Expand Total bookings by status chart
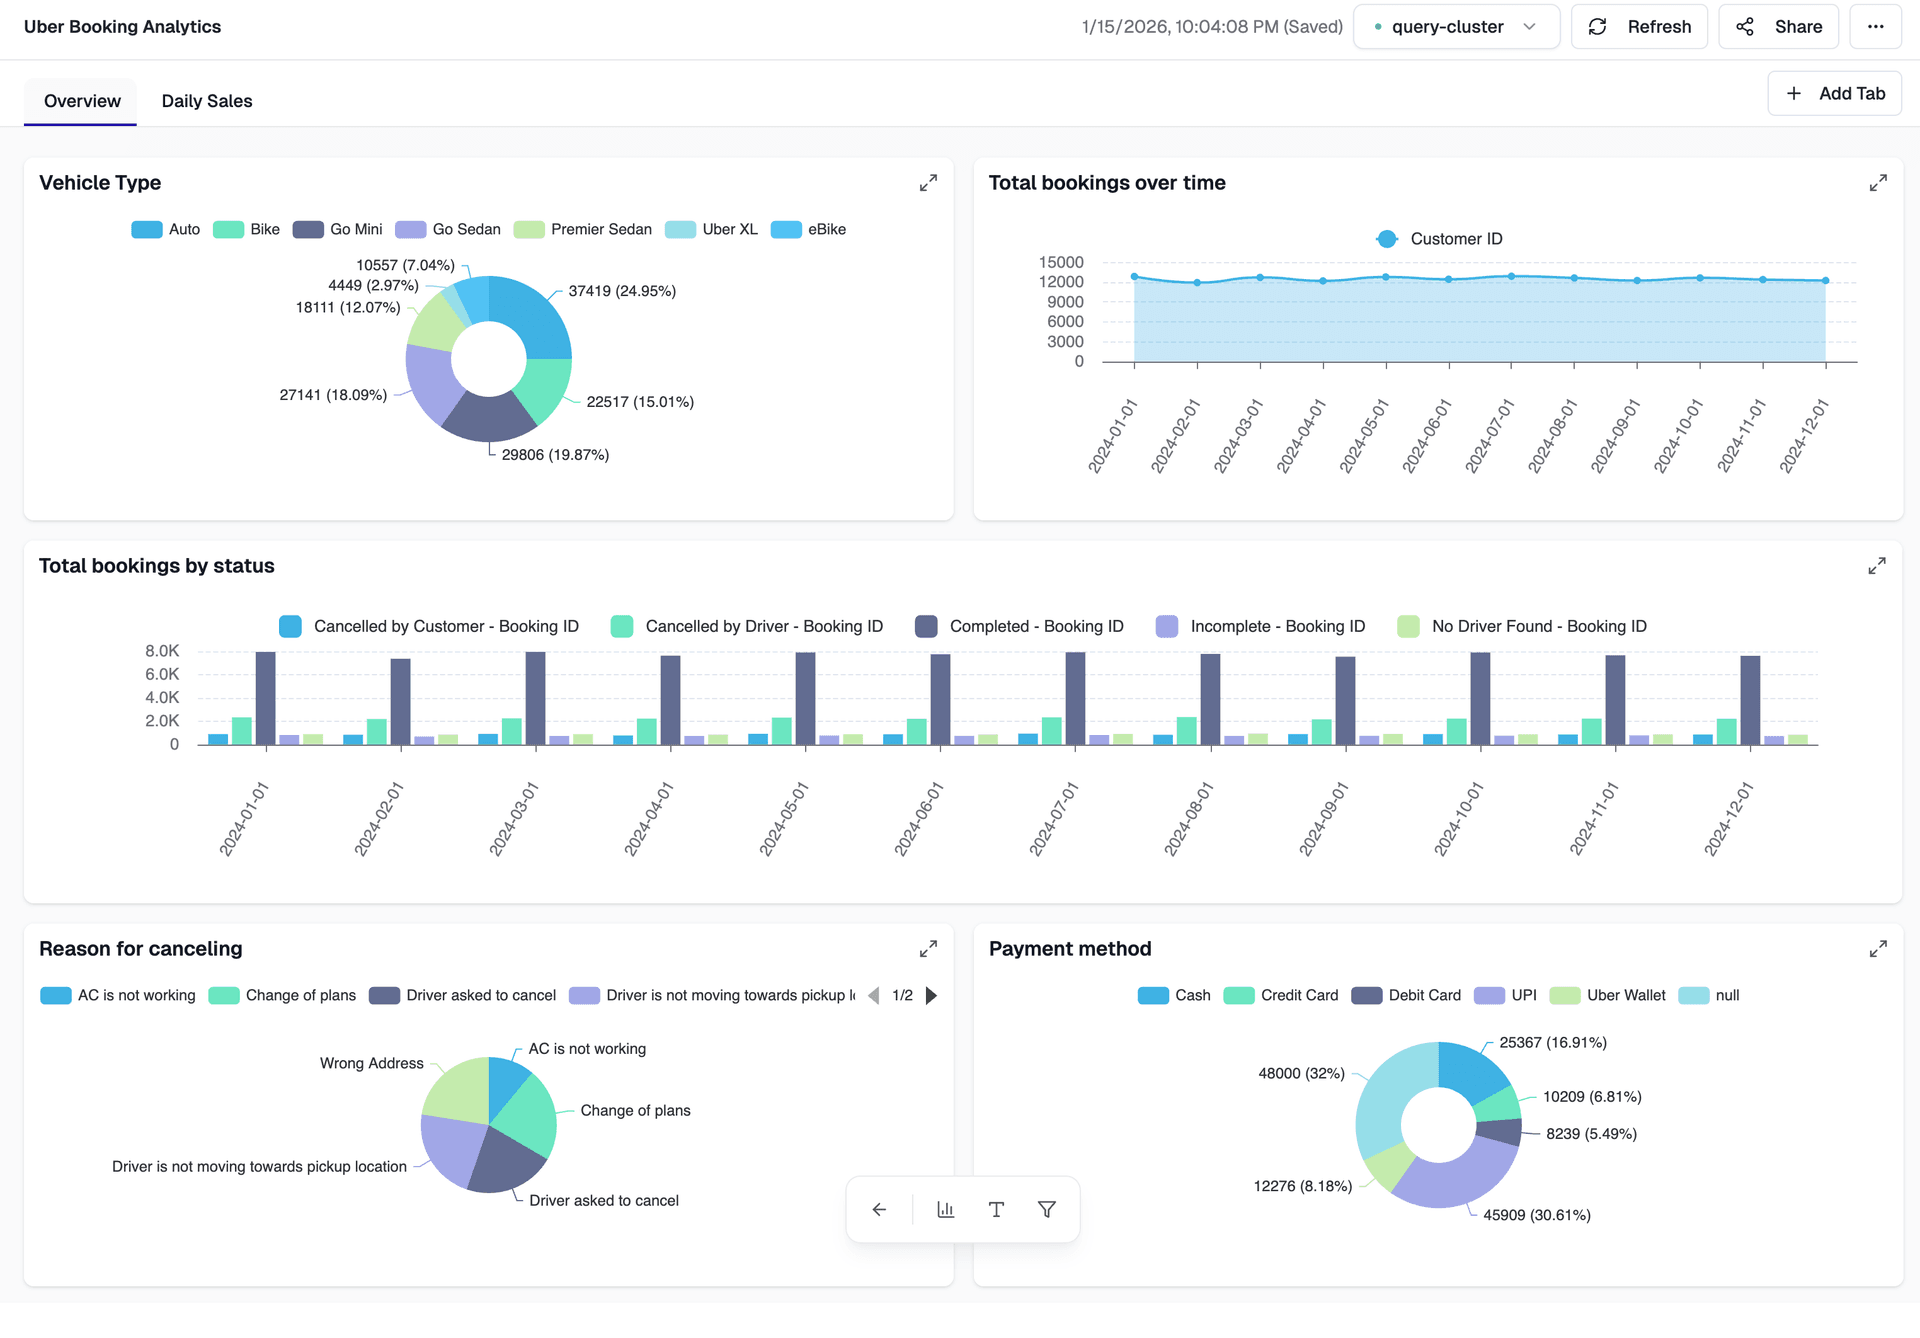The height and width of the screenshot is (1338, 1920). coord(1877,566)
